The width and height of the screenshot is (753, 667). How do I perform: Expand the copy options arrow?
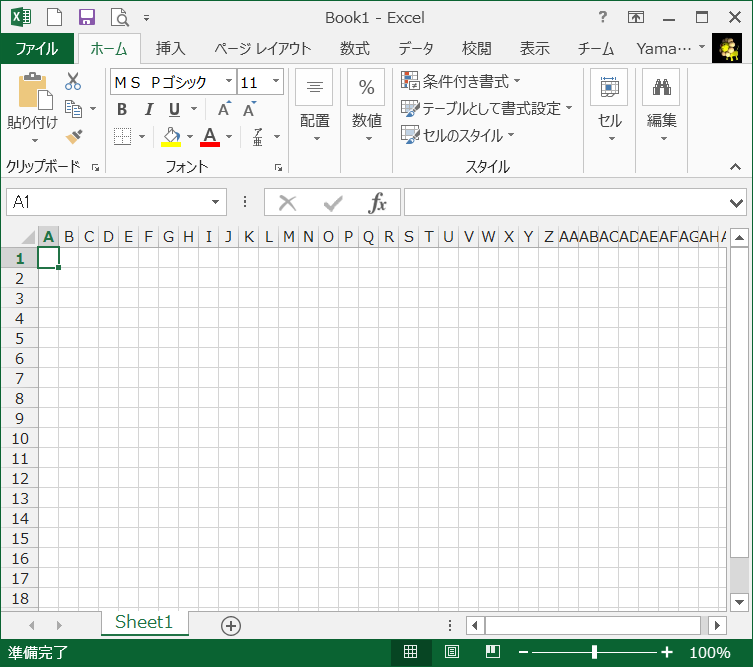93,109
